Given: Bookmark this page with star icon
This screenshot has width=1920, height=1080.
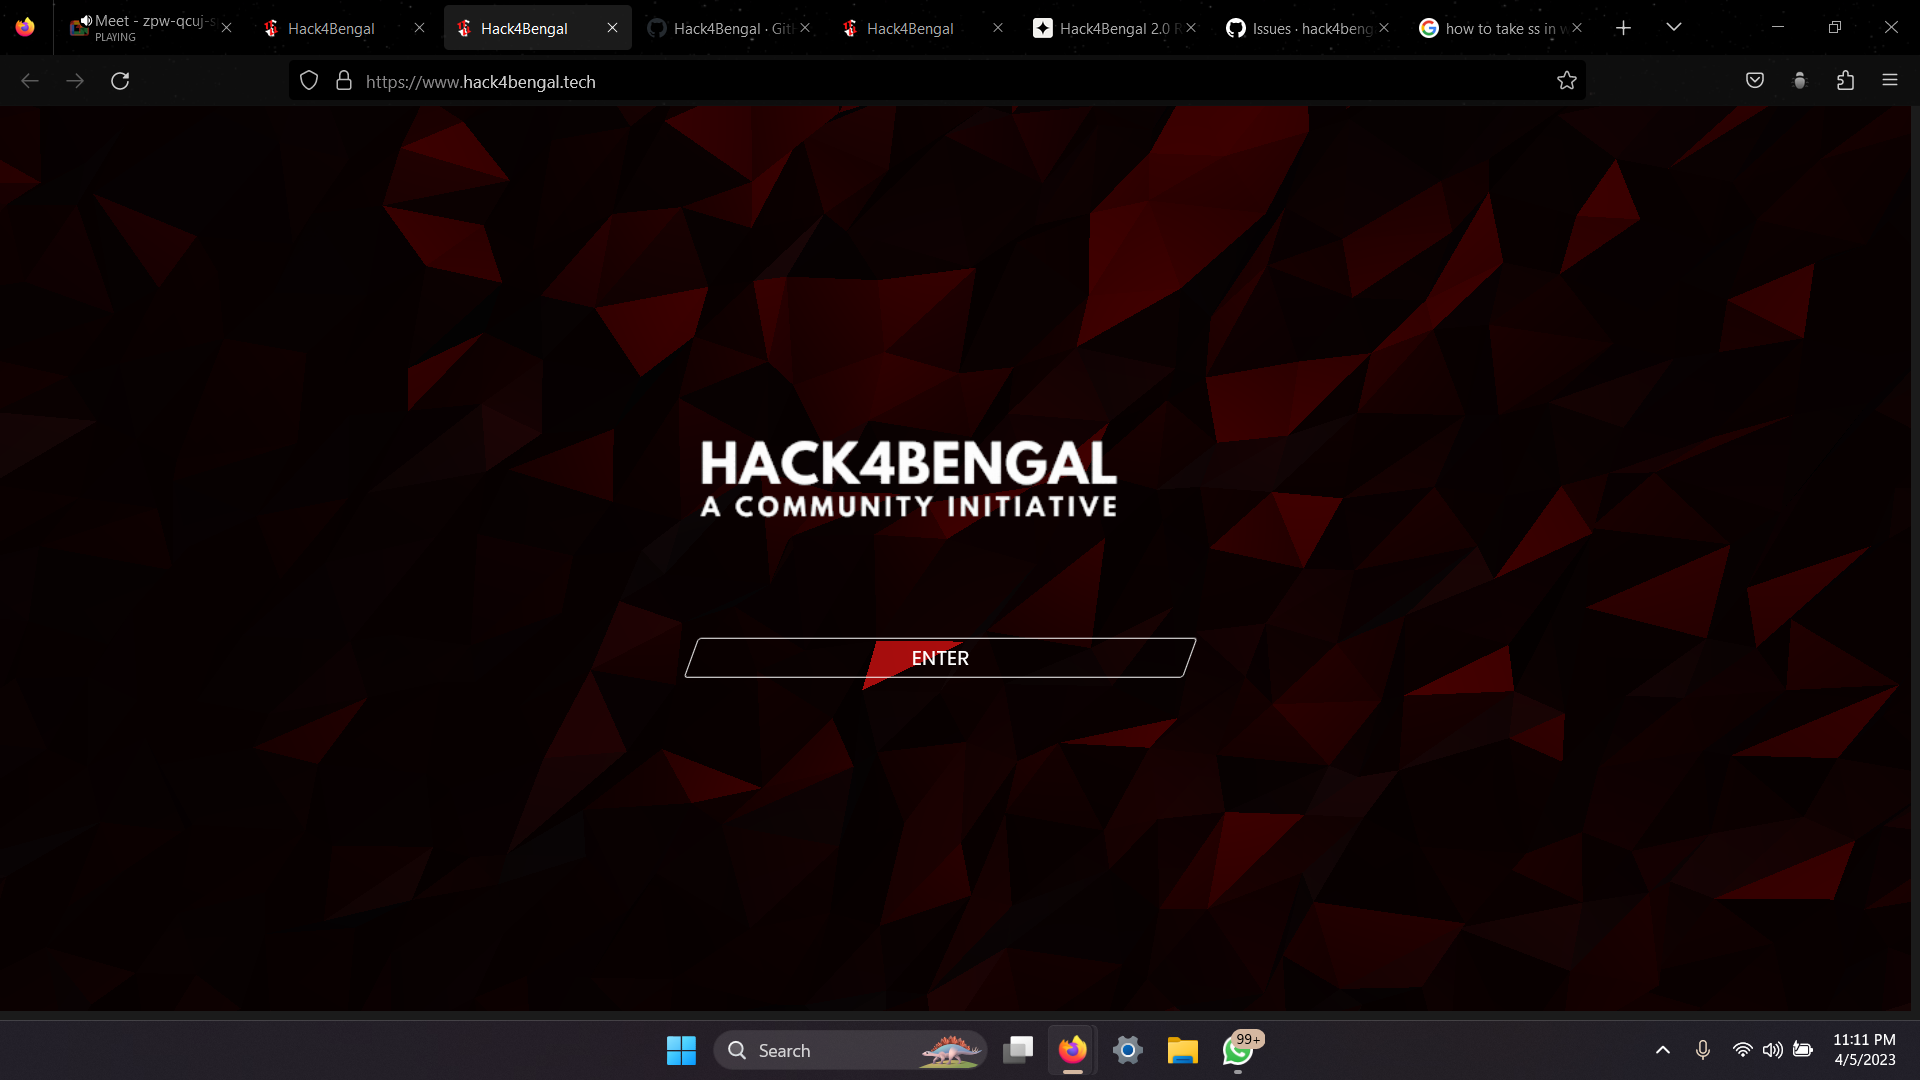Looking at the screenshot, I should coord(1567,81).
